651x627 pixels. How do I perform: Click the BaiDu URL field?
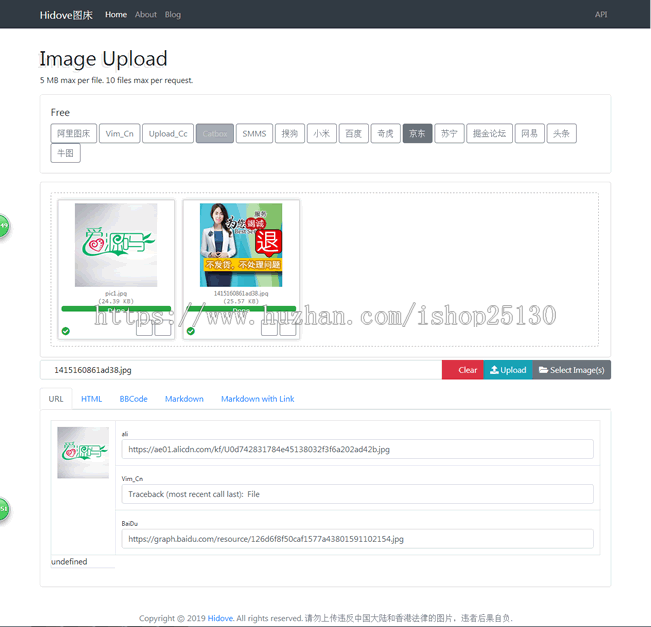357,539
